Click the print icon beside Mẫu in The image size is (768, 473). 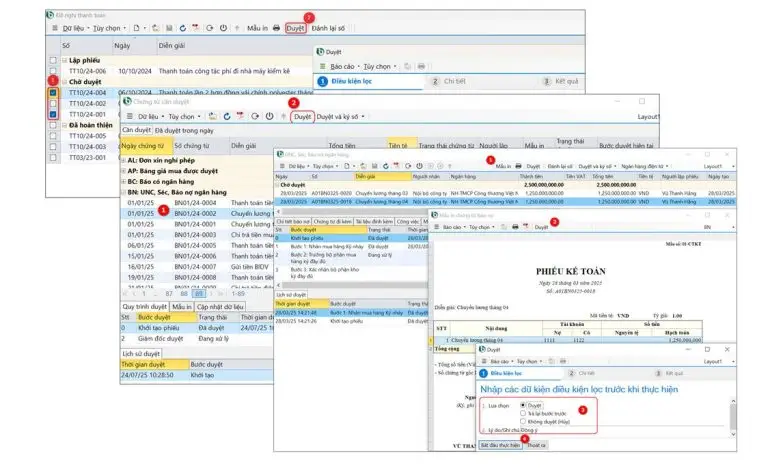coord(277,28)
